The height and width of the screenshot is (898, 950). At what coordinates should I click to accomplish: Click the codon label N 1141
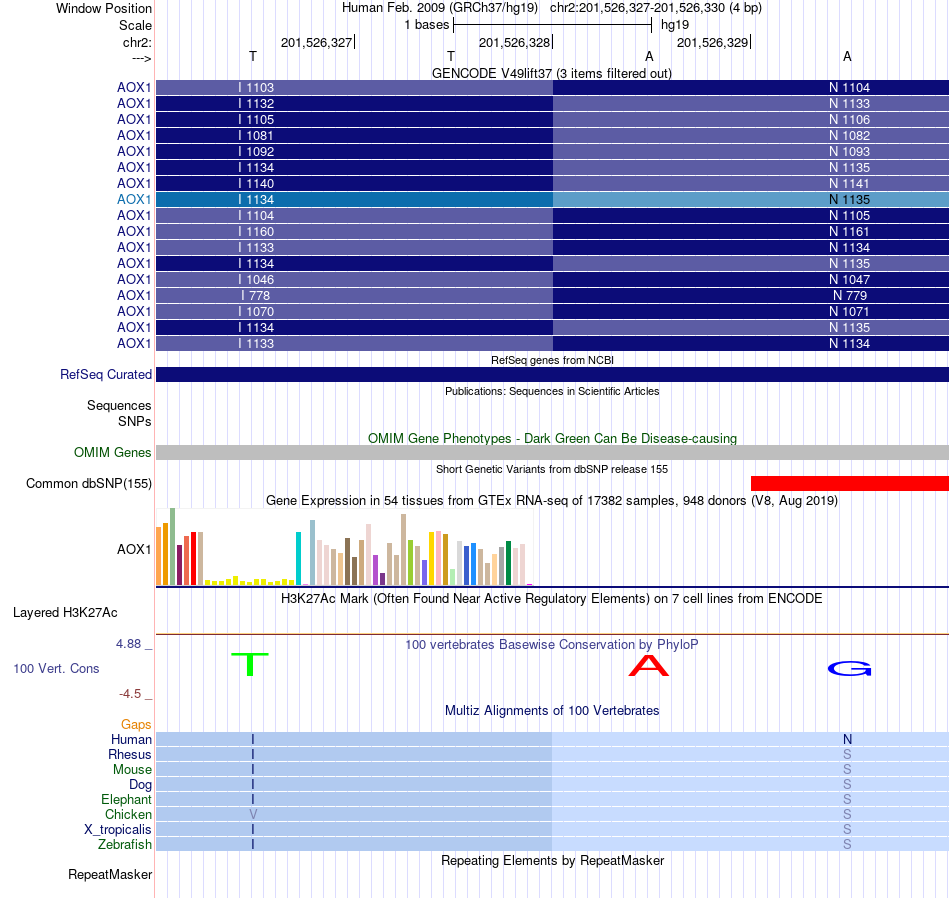click(x=849, y=184)
